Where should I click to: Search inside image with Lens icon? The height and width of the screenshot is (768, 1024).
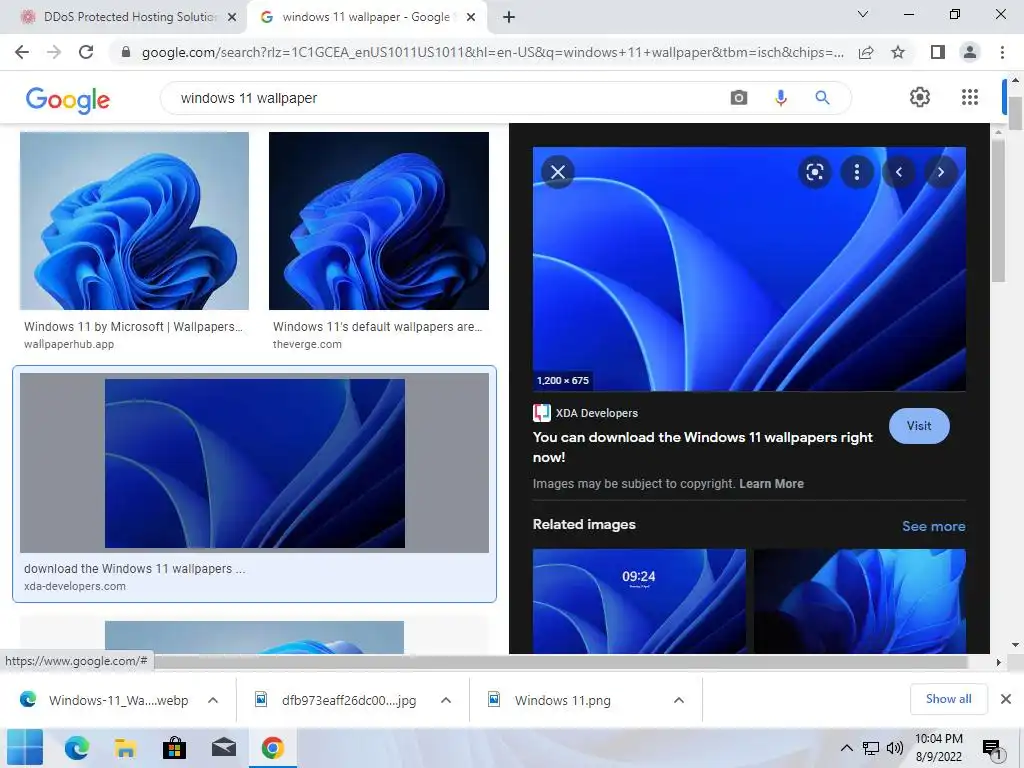[x=814, y=172]
